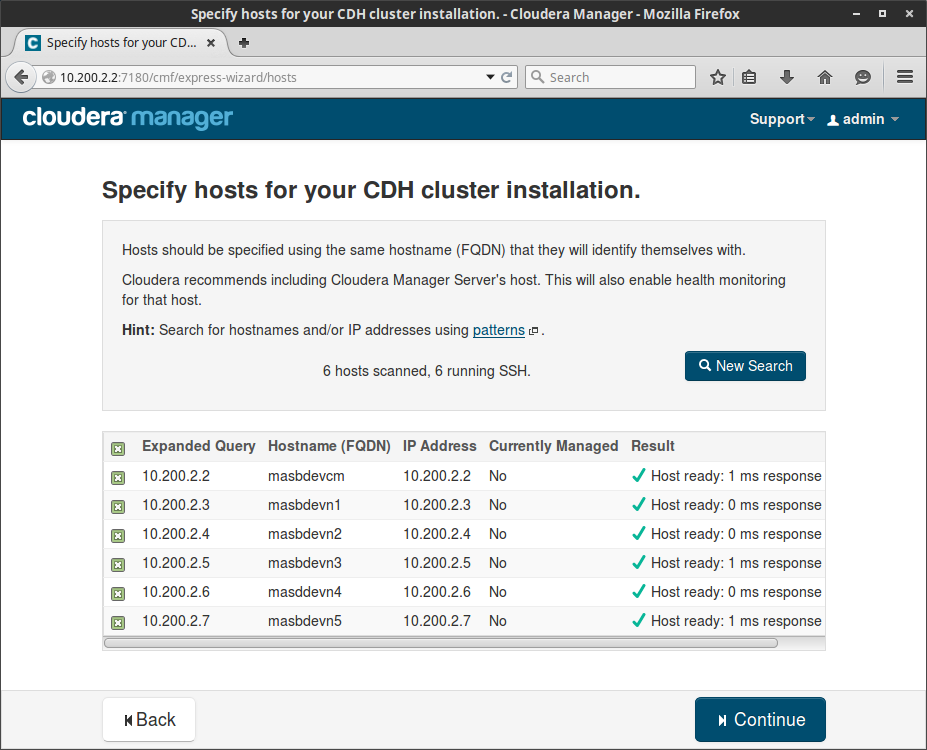Select the 'Specify hosts for your CD...' browser tab
The height and width of the screenshot is (750, 927).
[121, 43]
